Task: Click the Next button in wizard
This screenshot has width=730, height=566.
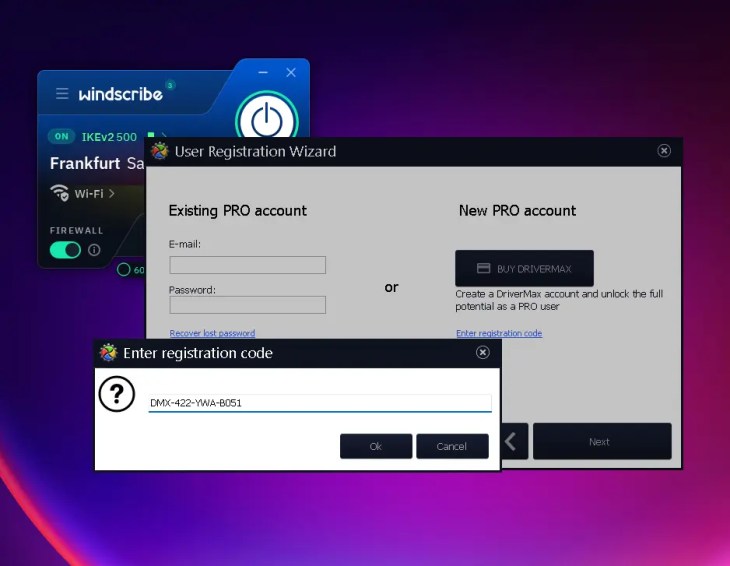Action: [602, 441]
